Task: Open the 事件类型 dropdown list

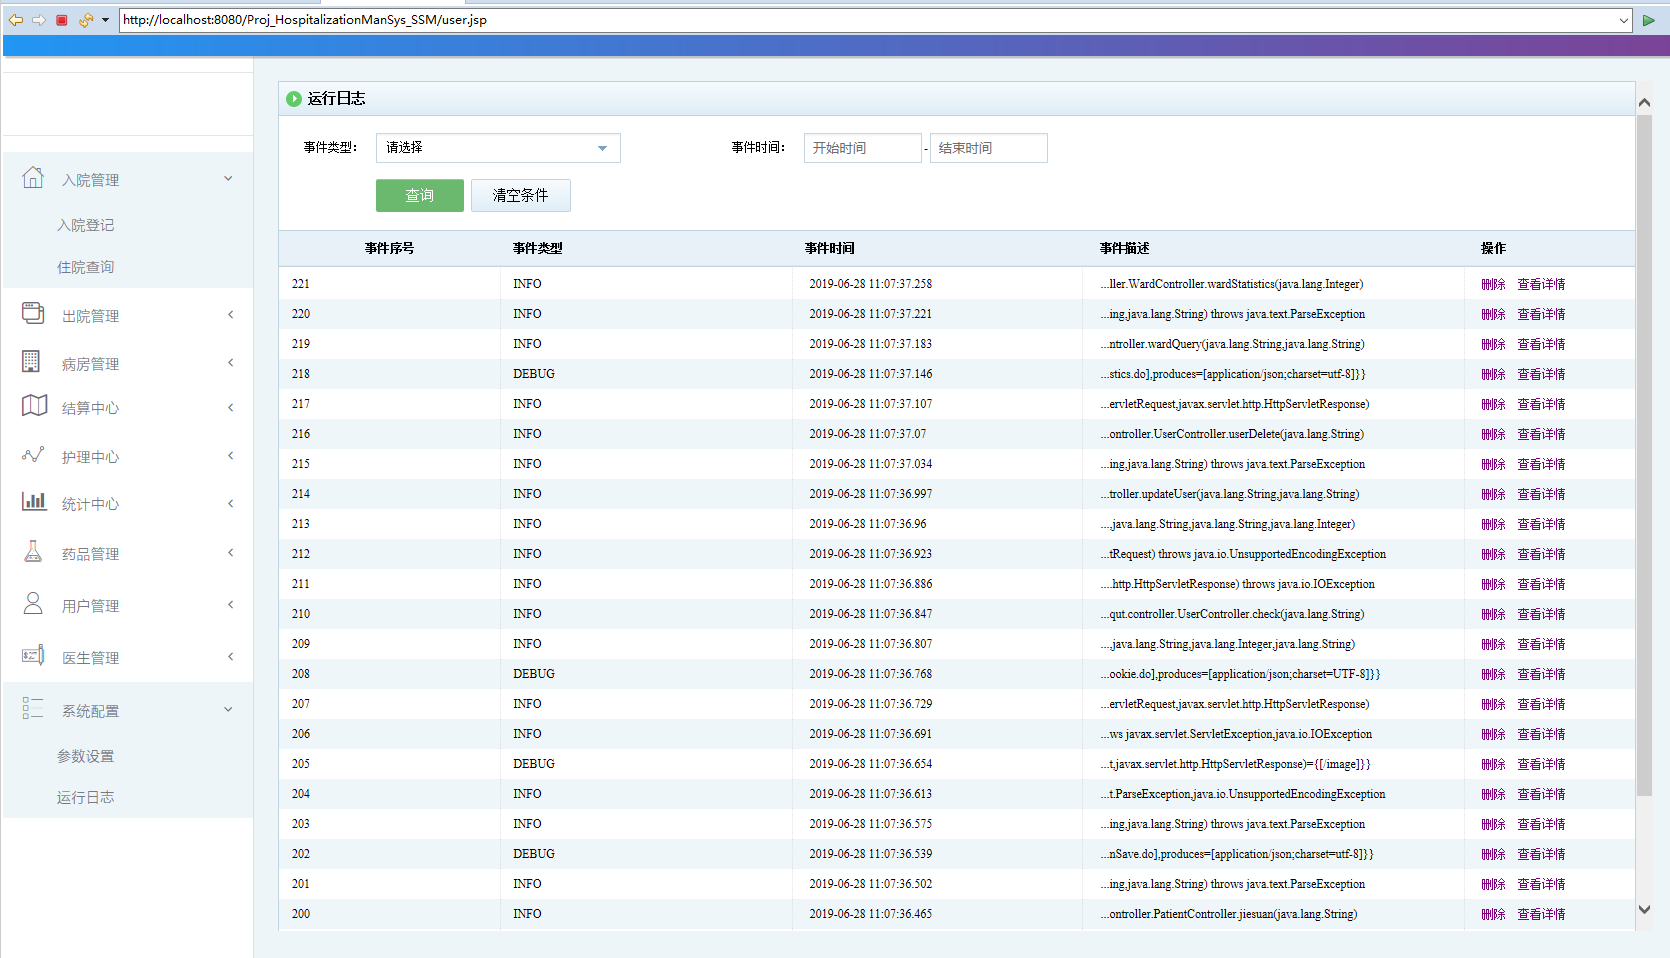Action: (498, 148)
